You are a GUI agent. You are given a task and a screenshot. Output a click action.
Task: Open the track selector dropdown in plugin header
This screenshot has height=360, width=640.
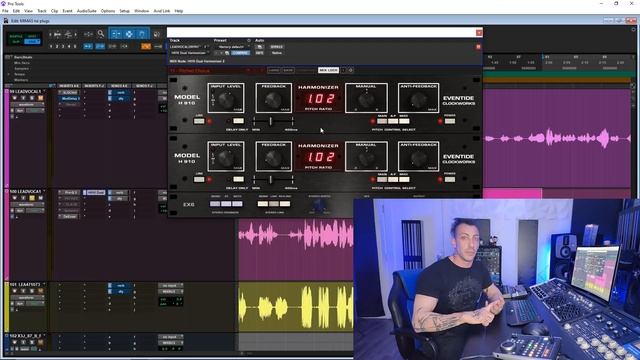coord(189,47)
